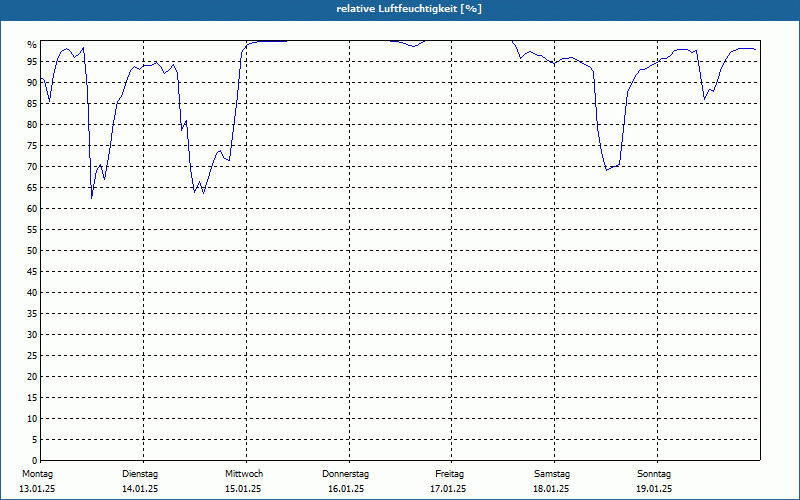This screenshot has height=500, width=800.
Task: Click the 20 value on the y-axis
Action: (x=32, y=377)
